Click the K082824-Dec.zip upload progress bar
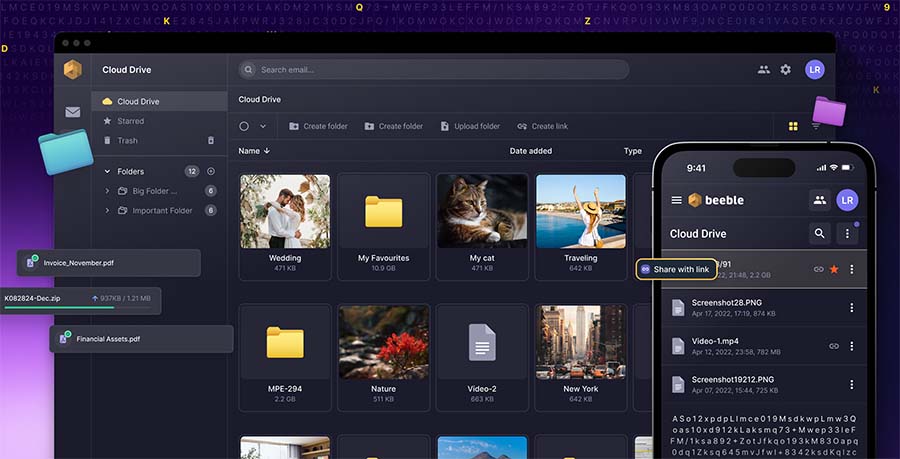Image resolution: width=900 pixels, height=459 pixels. pos(60,308)
